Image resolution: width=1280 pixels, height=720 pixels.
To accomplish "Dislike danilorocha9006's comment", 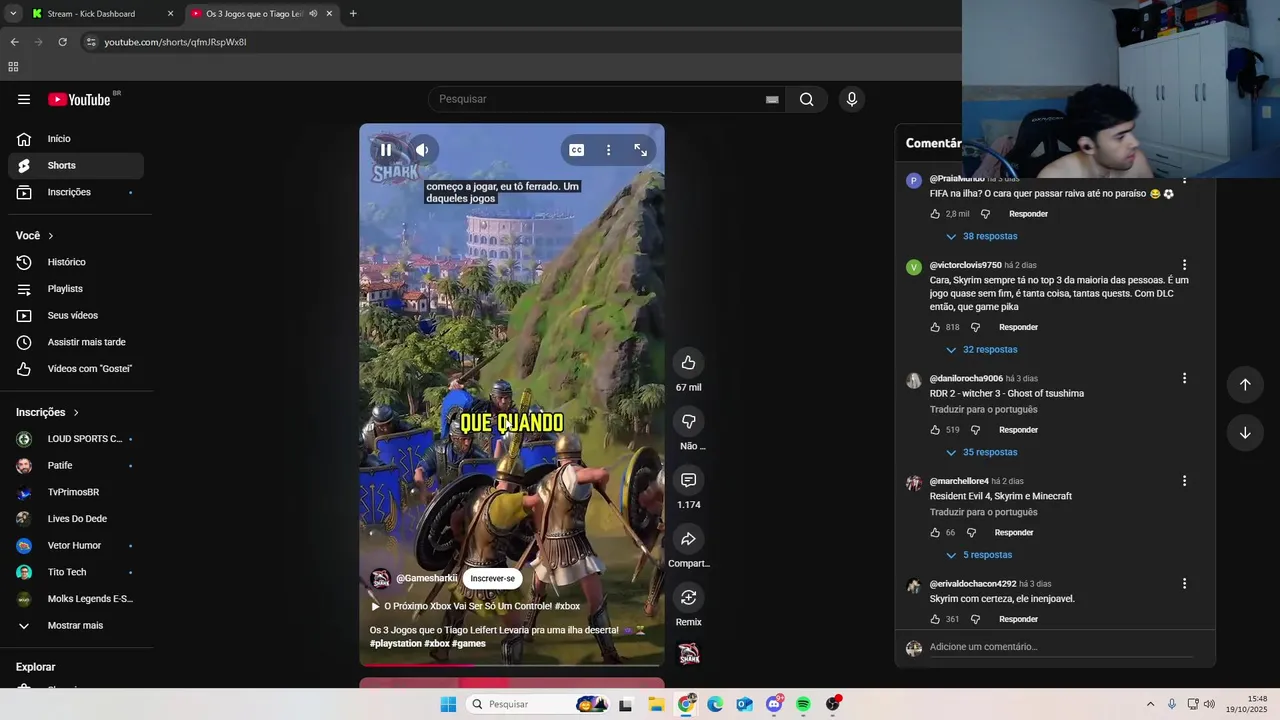I will 975,430.
